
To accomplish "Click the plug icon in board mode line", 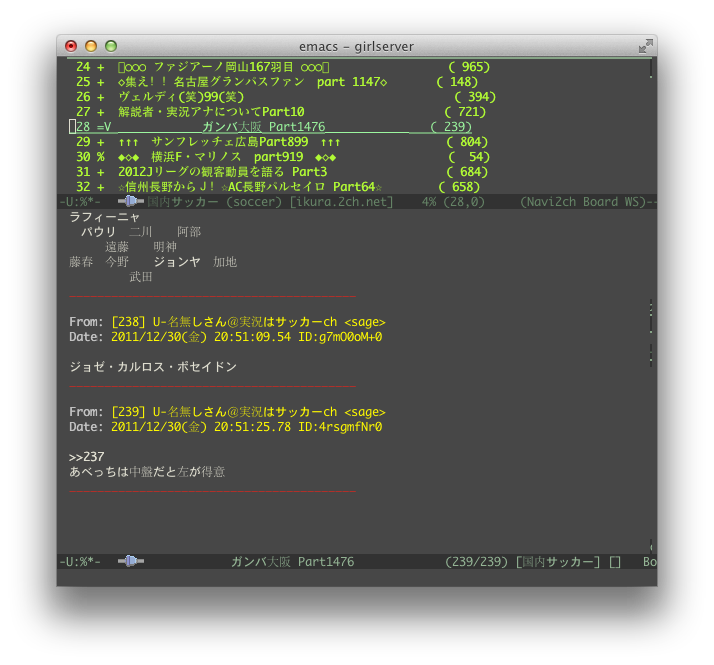I will (x=131, y=201).
